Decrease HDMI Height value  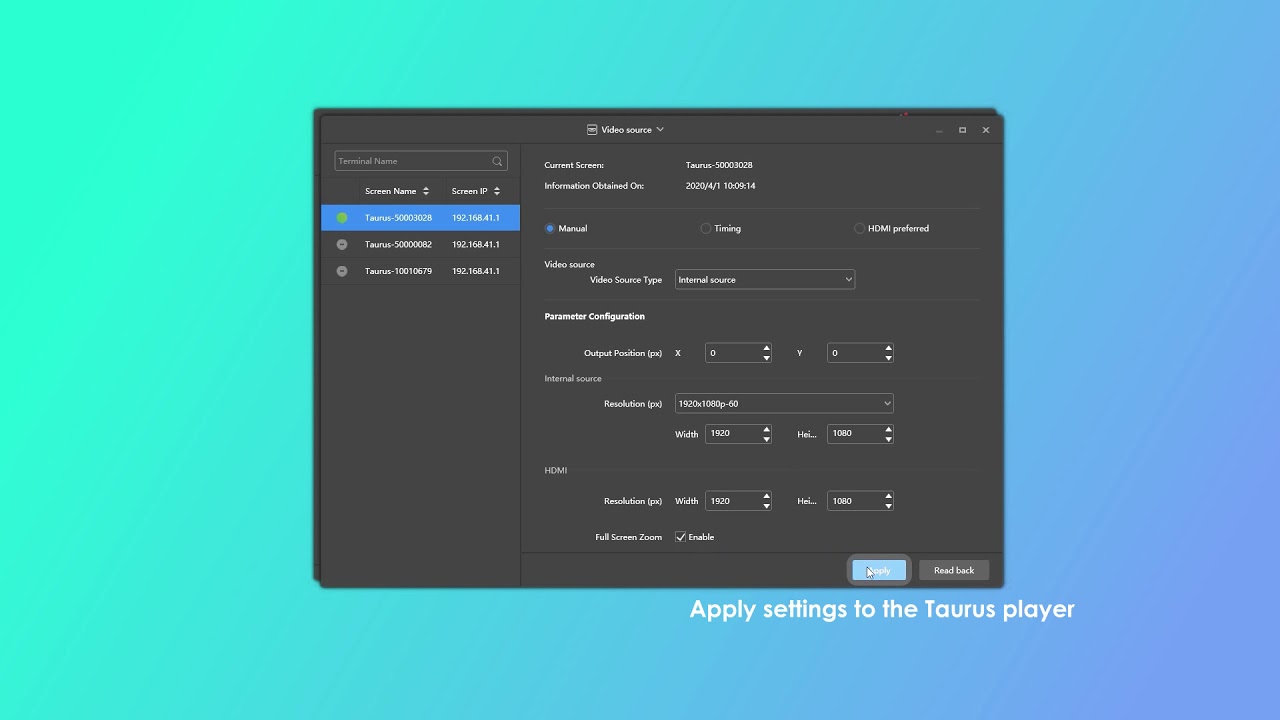888,506
